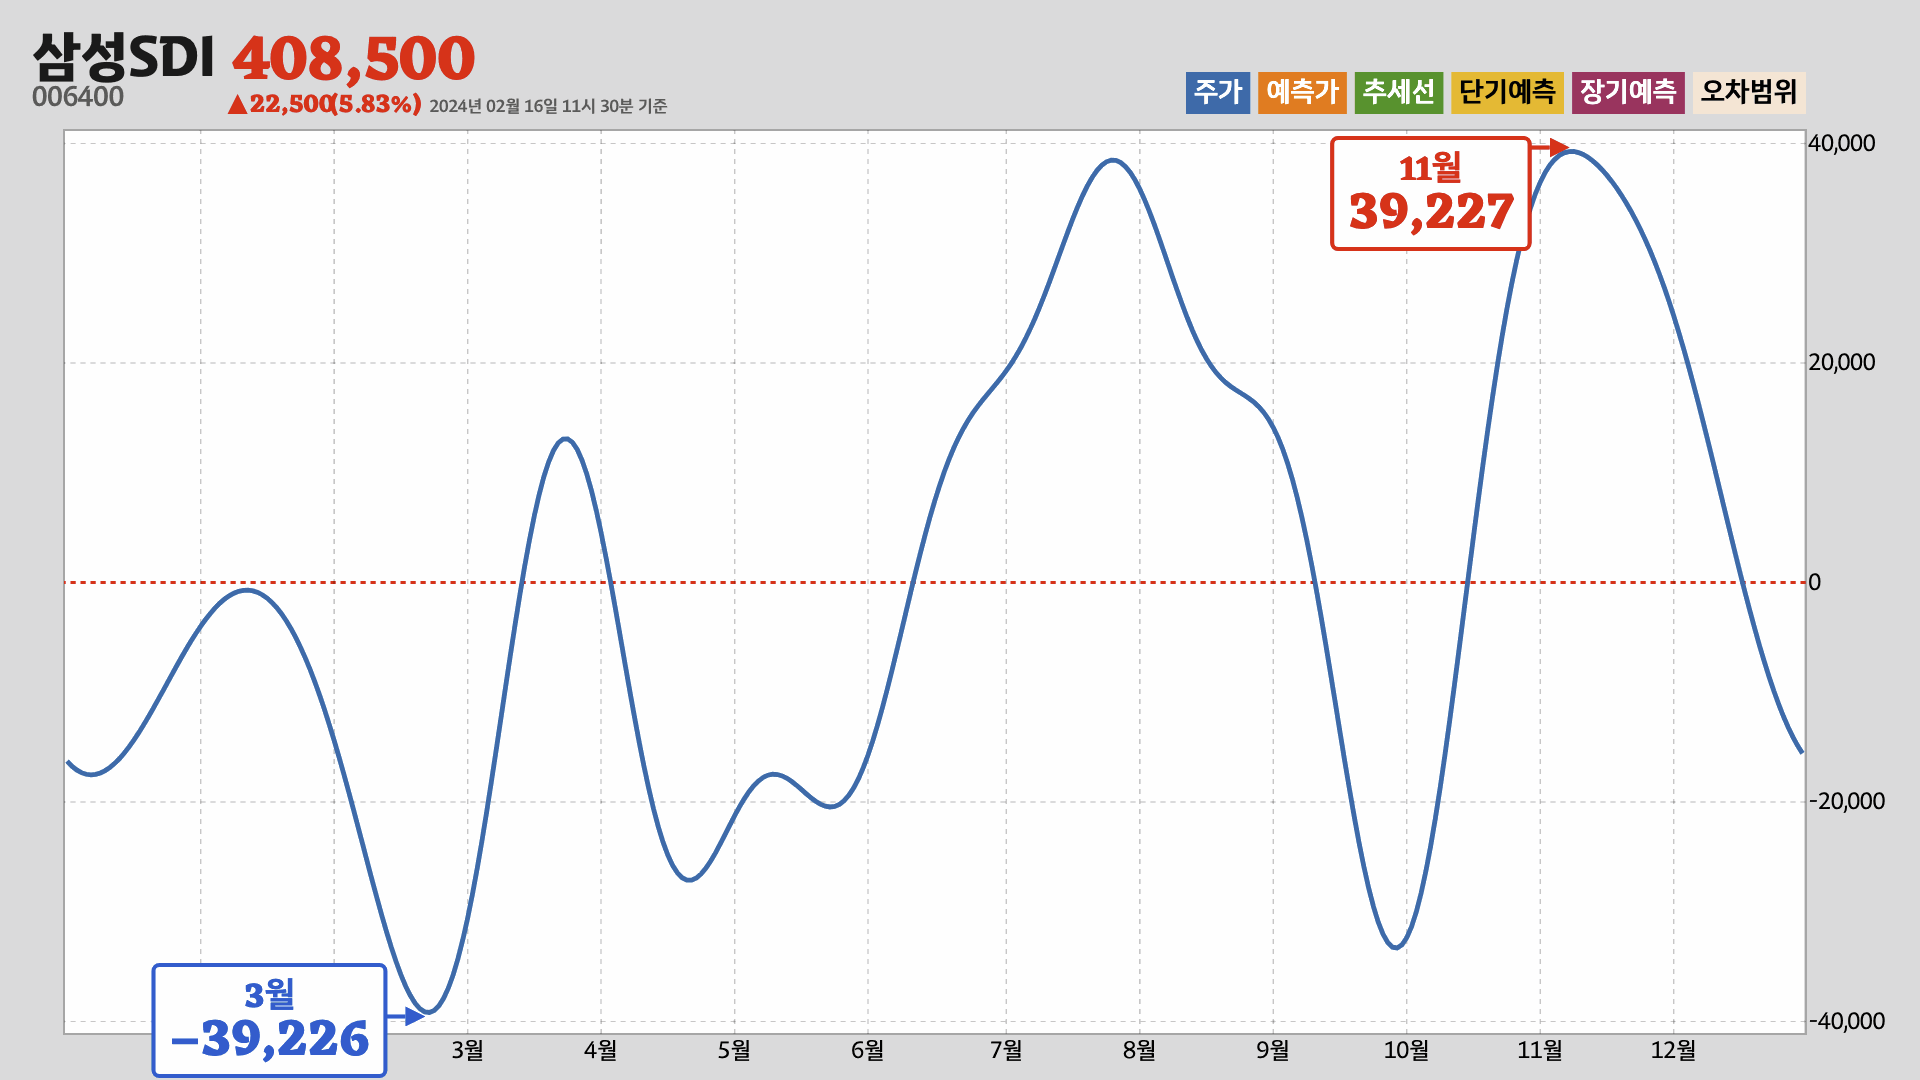Click the -20,000 y-axis label

point(1846,801)
